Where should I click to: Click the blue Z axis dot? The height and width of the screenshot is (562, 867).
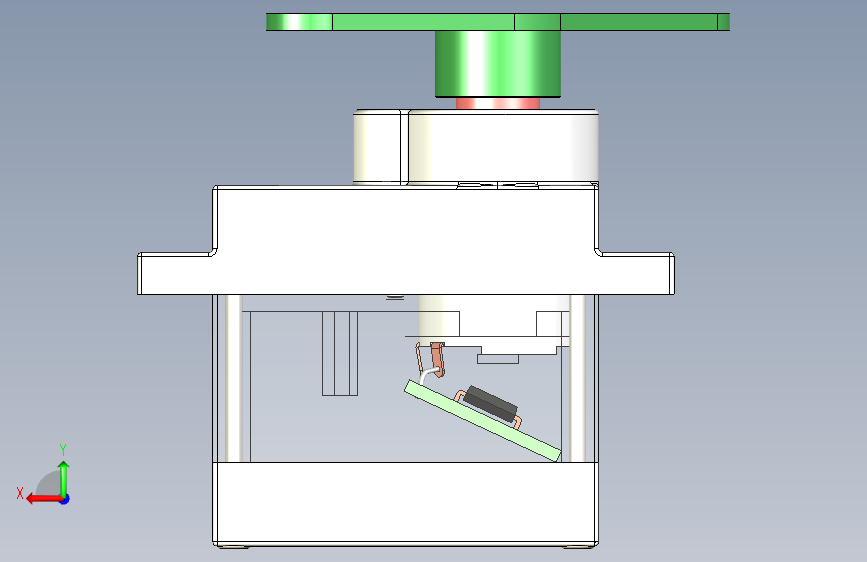pyautogui.click(x=65, y=499)
